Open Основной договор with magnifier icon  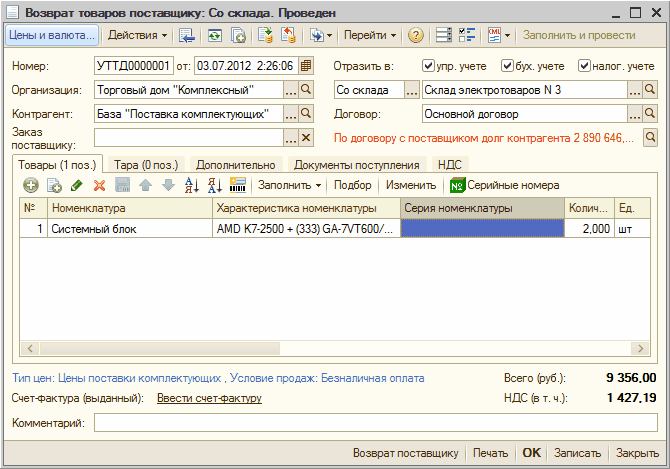(x=650, y=114)
